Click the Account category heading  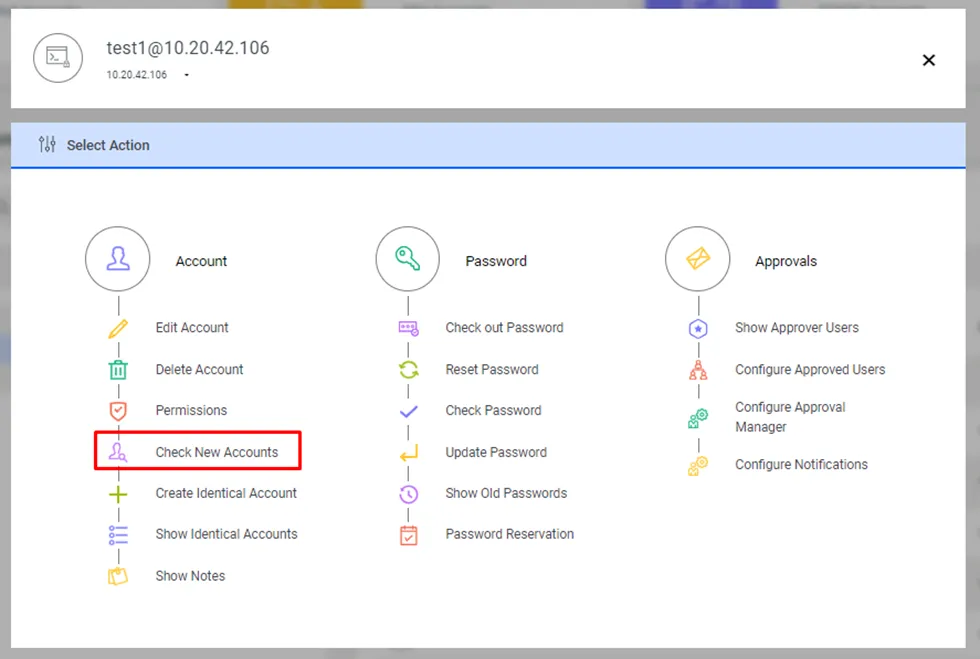(201, 261)
